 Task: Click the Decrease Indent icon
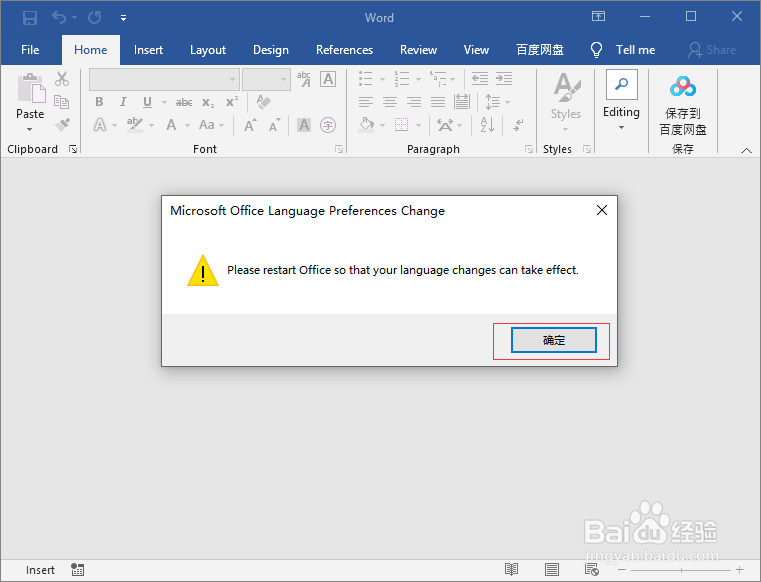click(480, 79)
